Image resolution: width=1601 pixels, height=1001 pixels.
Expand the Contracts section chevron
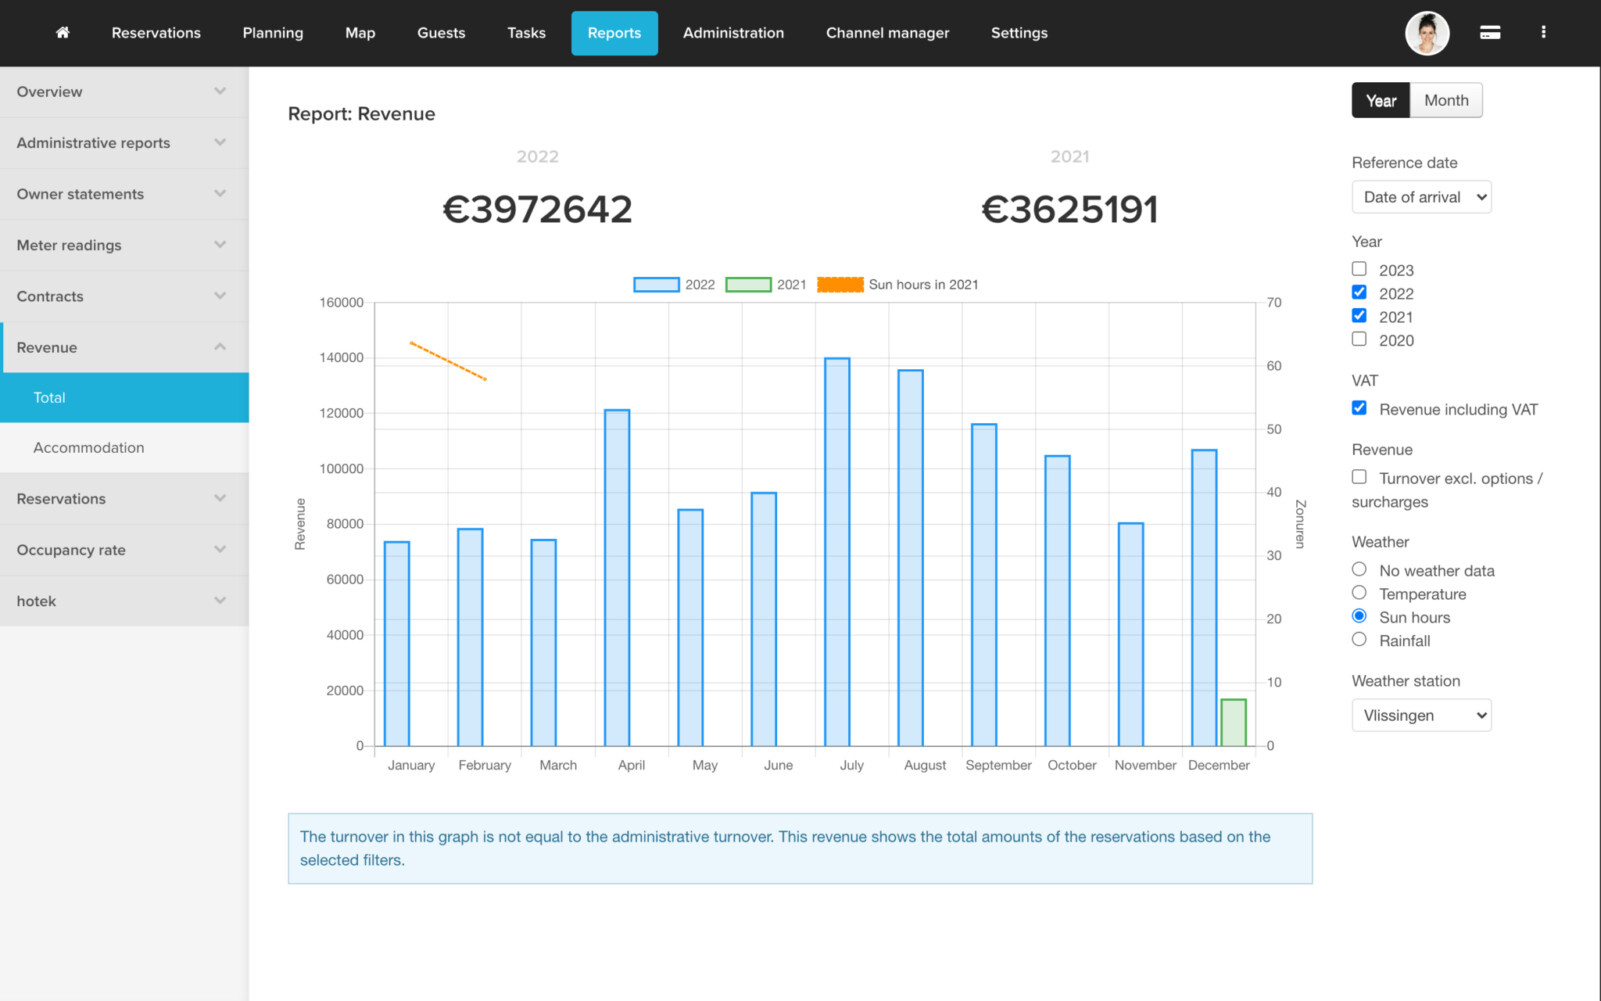coord(220,296)
